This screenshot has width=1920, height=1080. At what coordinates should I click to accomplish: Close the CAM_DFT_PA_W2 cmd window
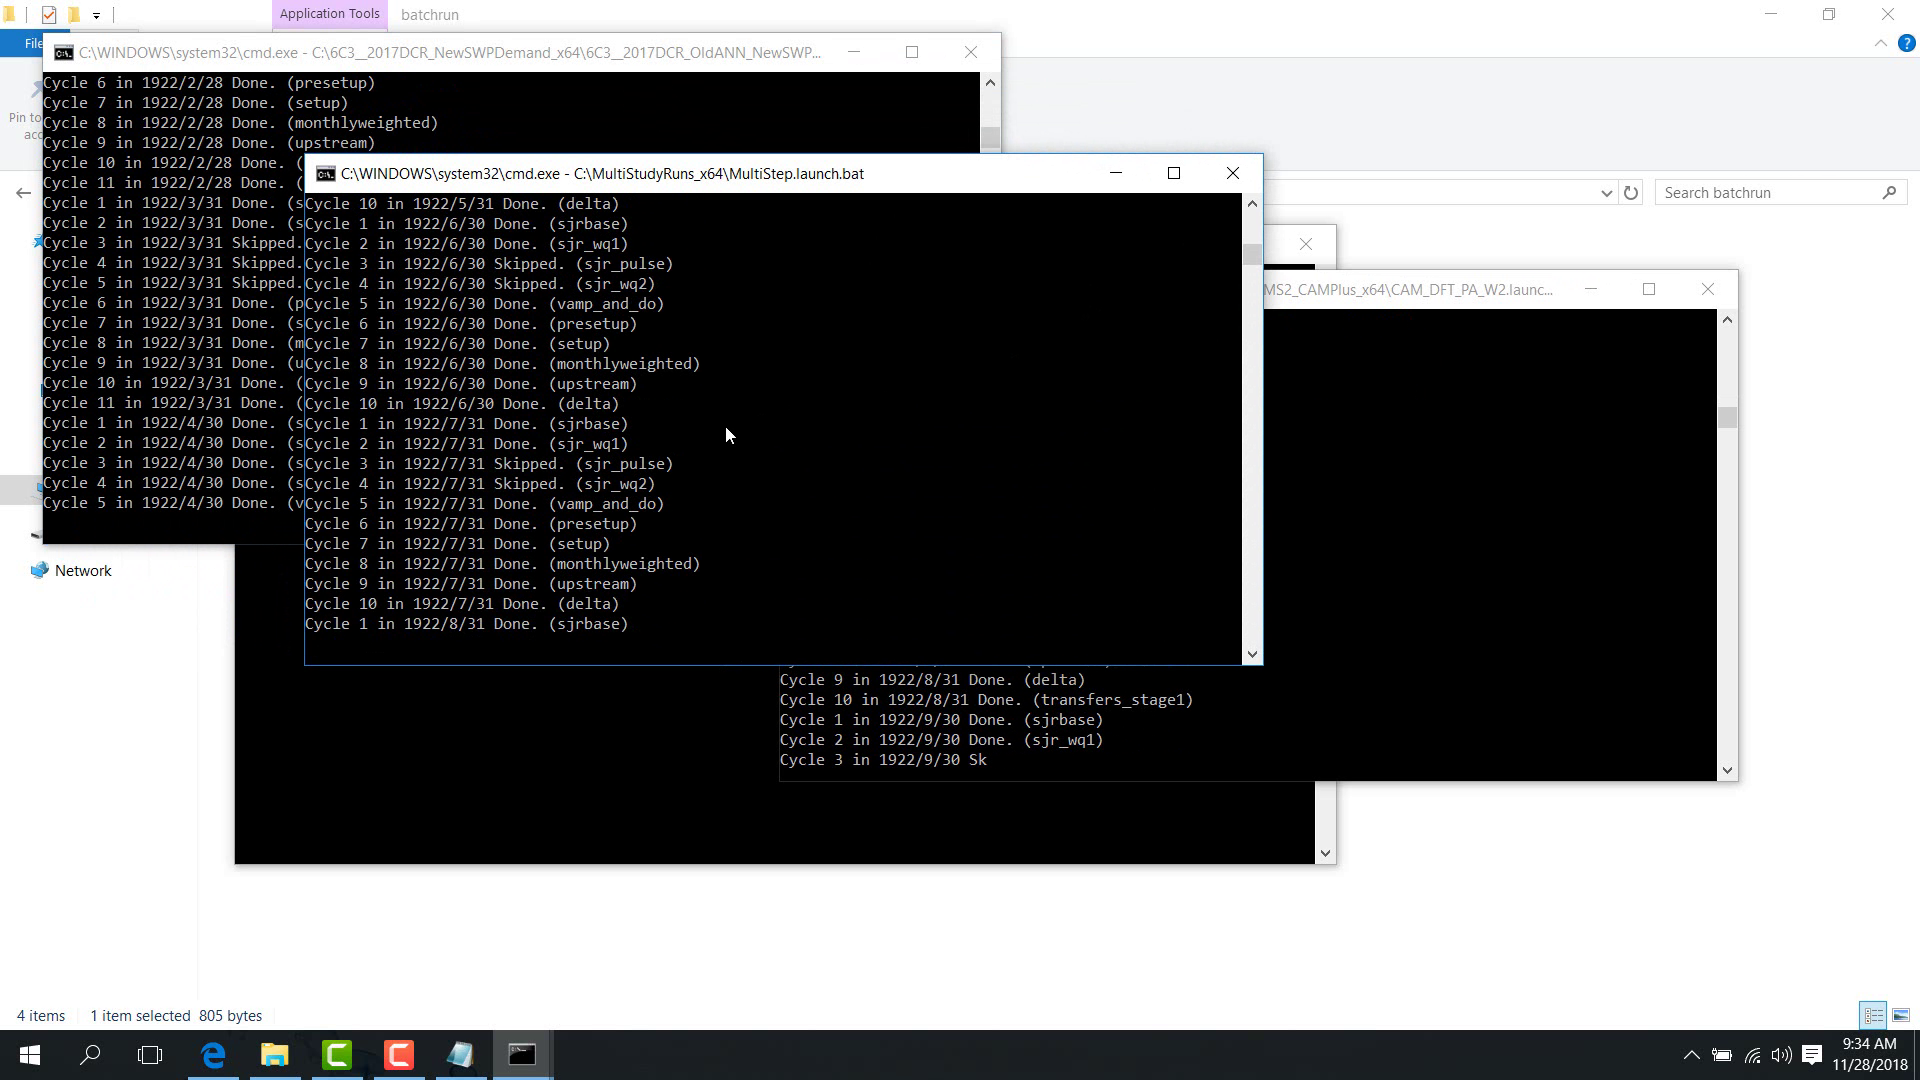click(x=1708, y=289)
